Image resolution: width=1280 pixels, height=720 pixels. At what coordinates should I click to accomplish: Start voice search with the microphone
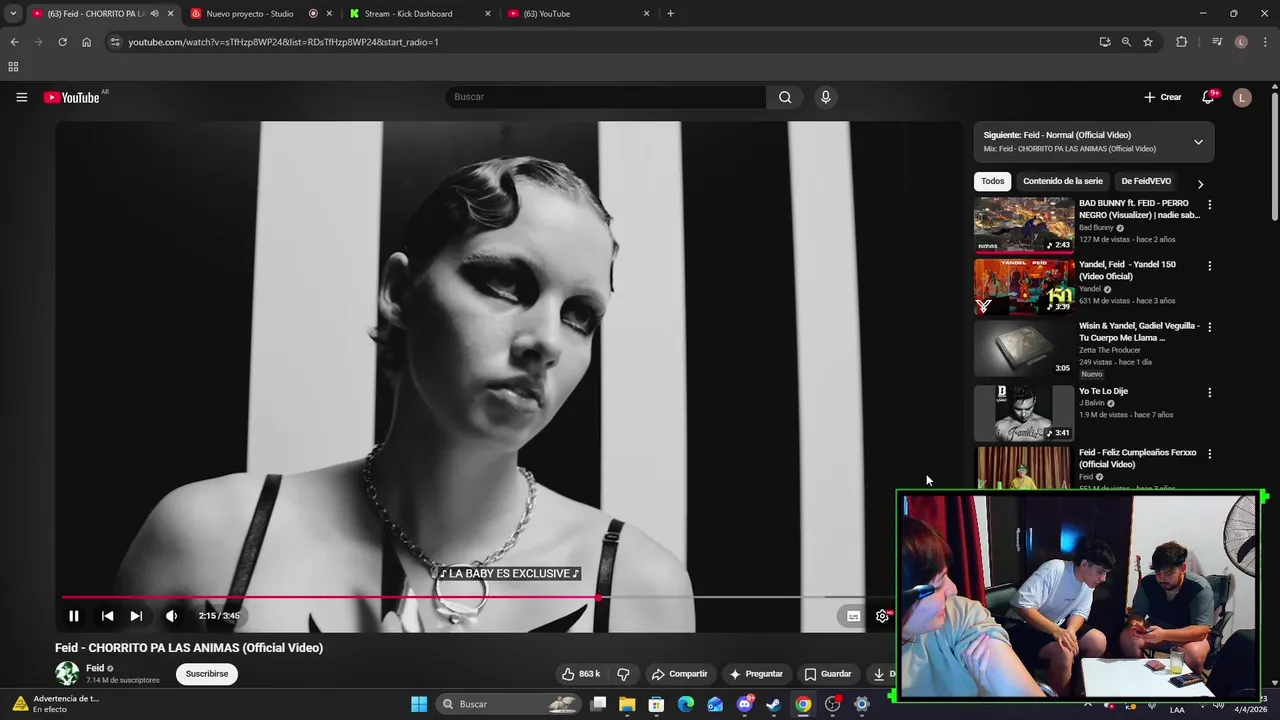click(825, 97)
